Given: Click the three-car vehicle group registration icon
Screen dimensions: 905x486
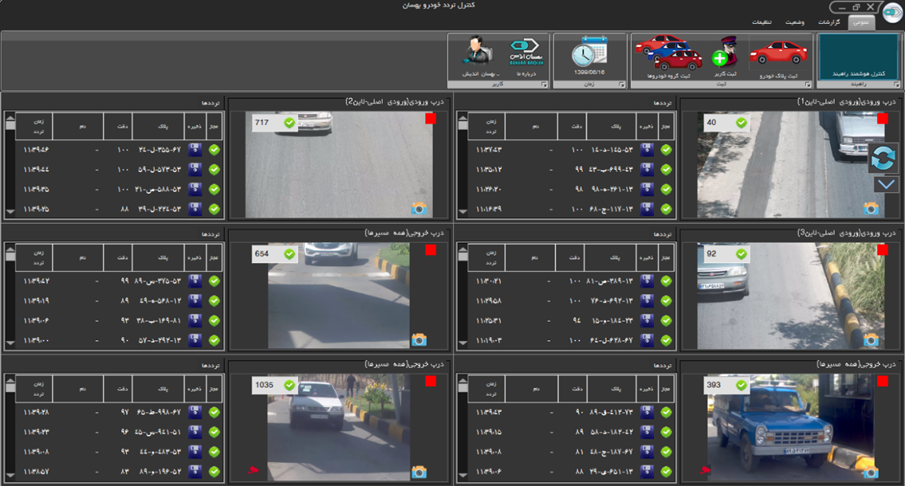Looking at the screenshot, I should click(670, 53).
